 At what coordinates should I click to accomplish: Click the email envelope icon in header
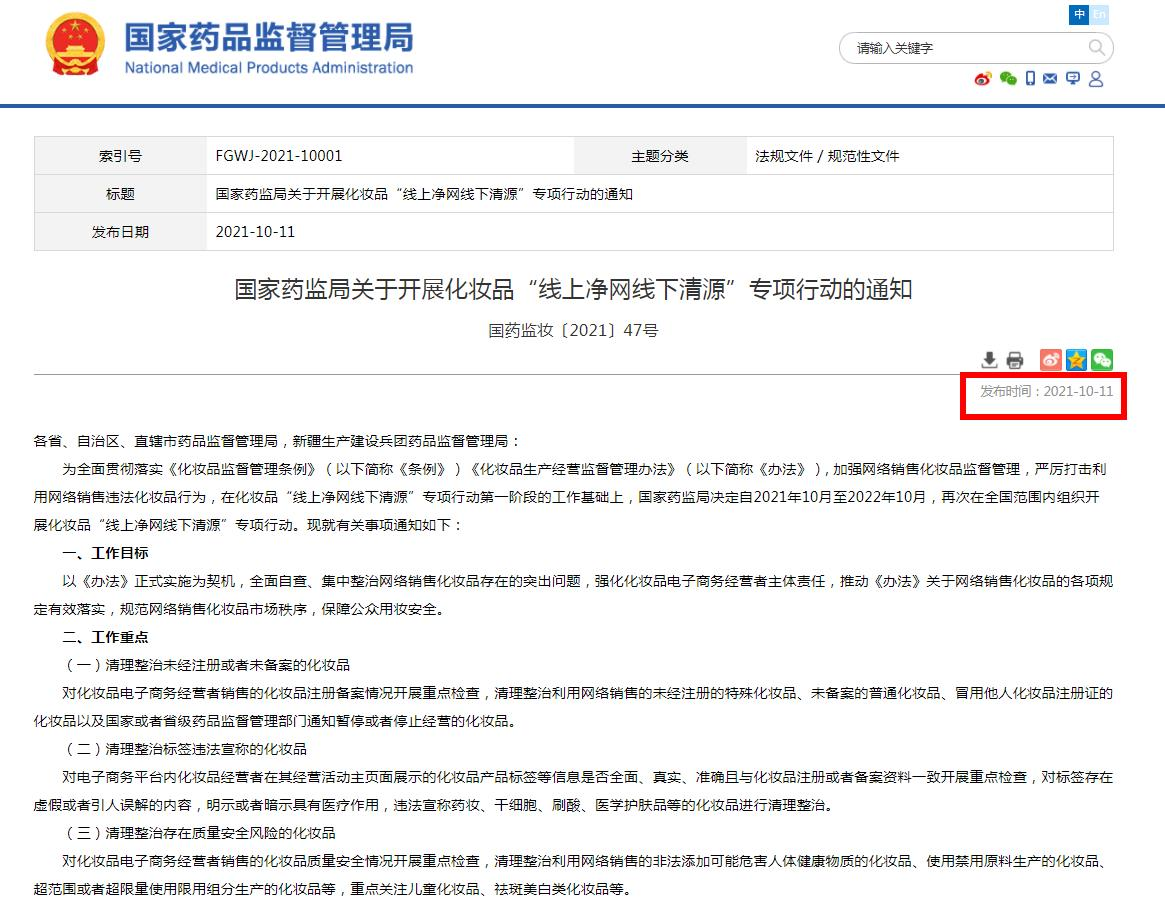tap(1050, 79)
